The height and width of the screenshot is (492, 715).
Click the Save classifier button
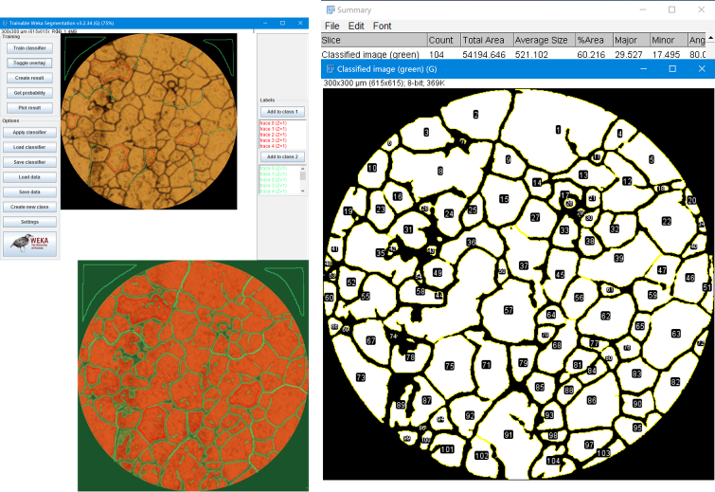click(x=30, y=162)
